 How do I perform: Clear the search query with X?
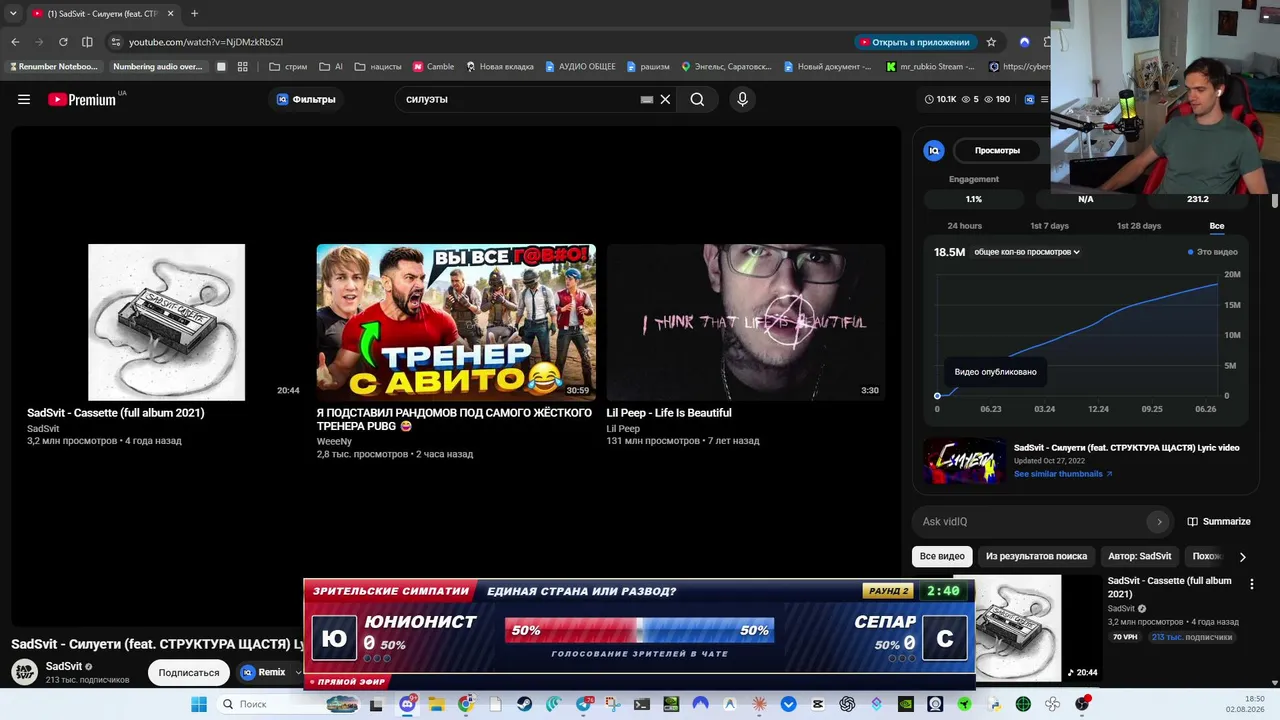665,99
